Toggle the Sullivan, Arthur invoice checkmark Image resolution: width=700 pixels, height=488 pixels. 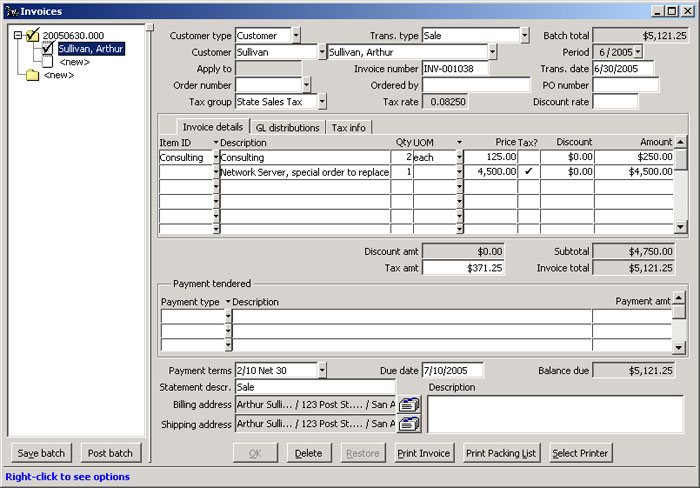coord(48,48)
